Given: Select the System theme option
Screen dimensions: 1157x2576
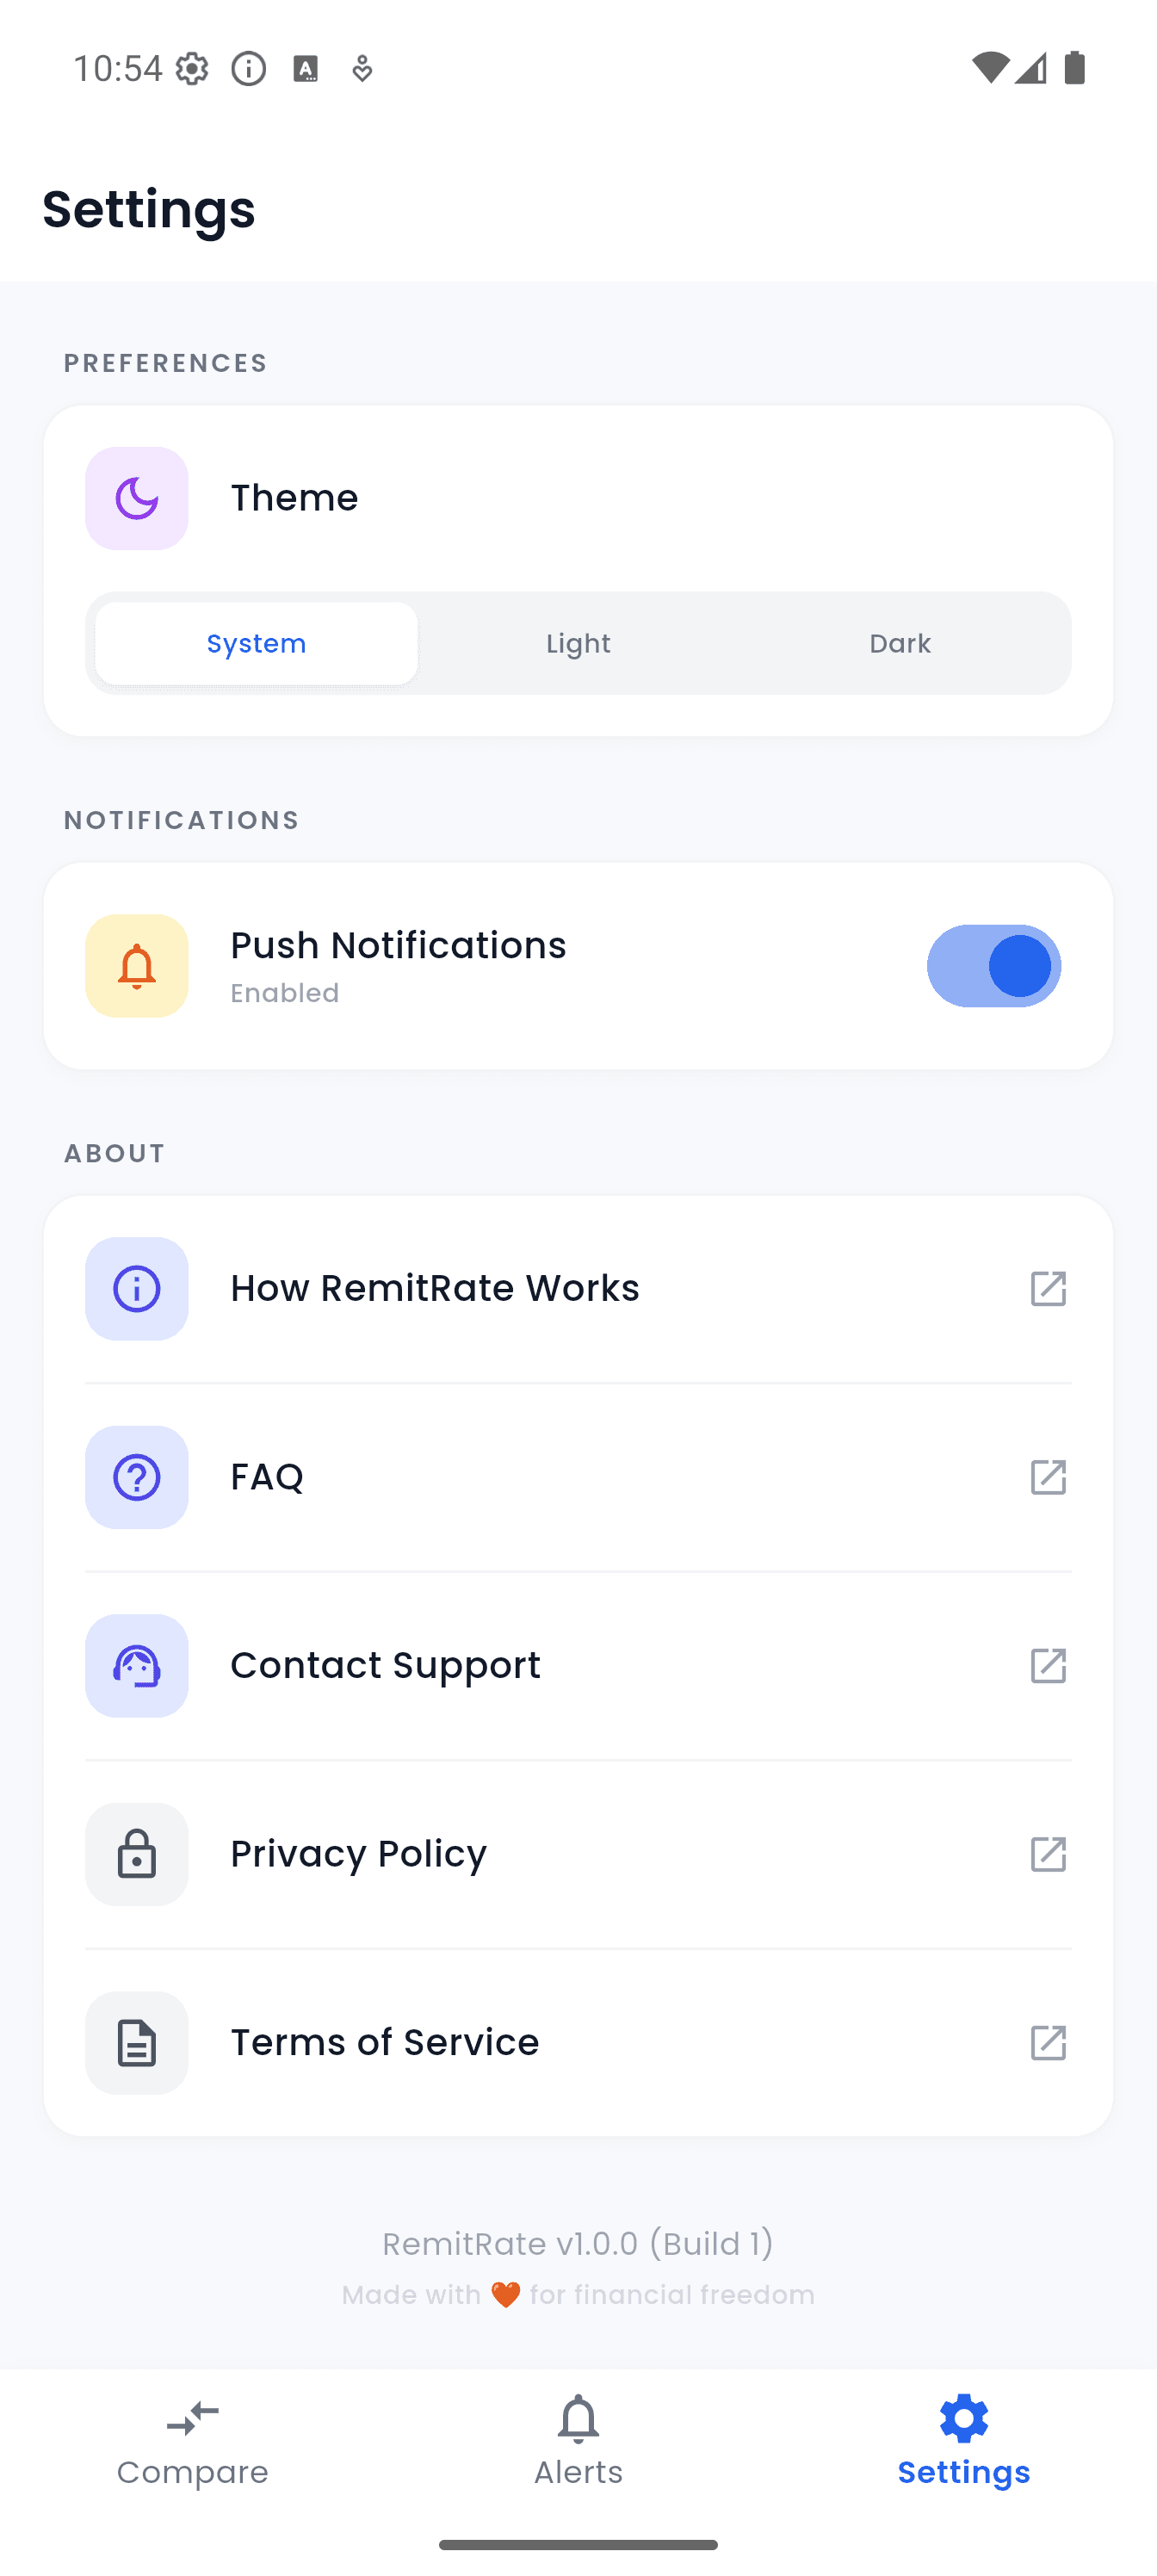Looking at the screenshot, I should tap(257, 643).
